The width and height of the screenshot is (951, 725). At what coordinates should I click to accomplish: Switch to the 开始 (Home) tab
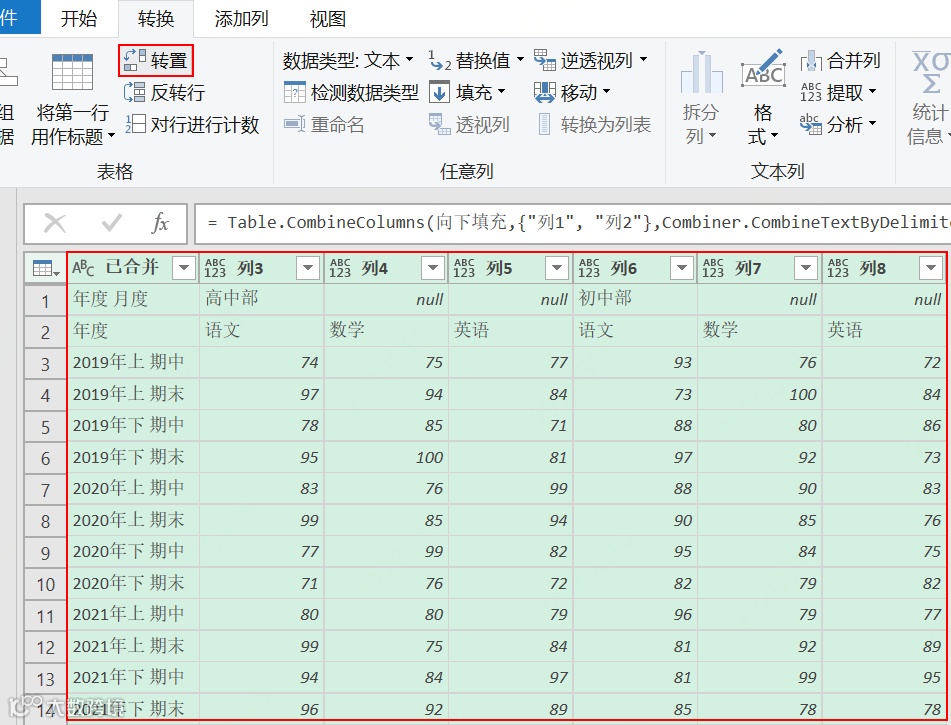coord(79,18)
